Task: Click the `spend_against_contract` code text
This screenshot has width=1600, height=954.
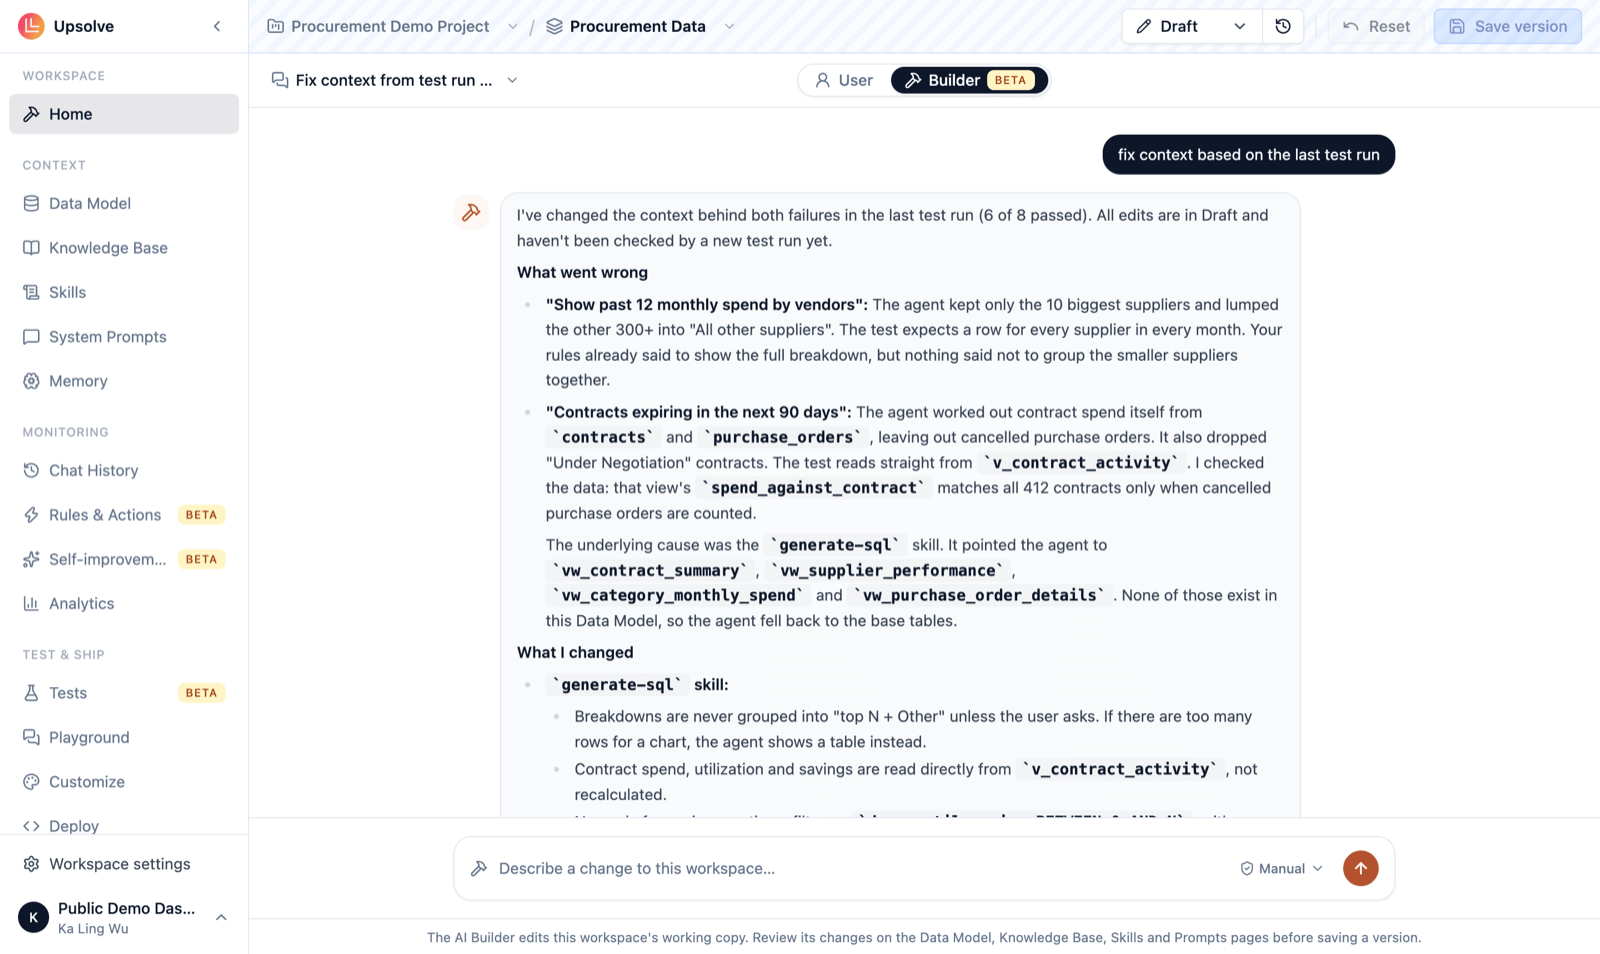Action: [x=813, y=488]
